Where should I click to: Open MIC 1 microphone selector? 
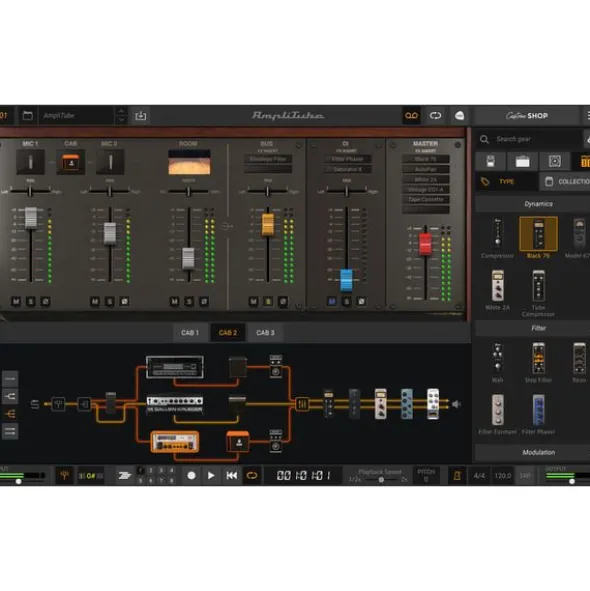coord(31,162)
